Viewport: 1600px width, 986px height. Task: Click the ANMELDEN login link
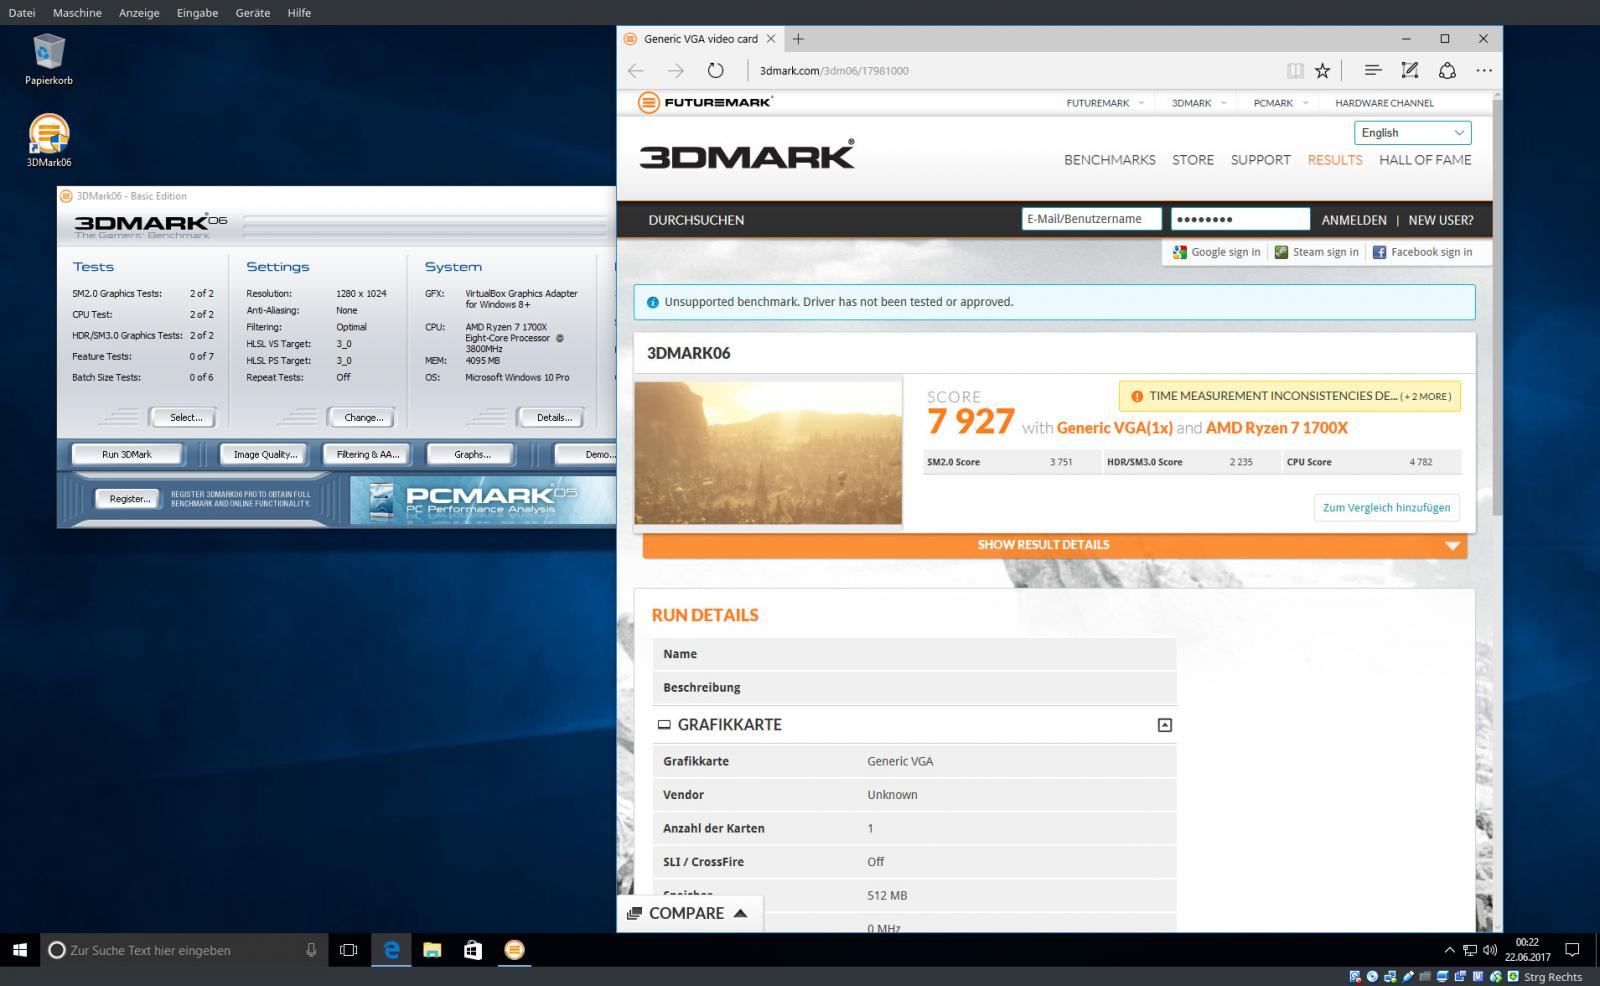tap(1354, 220)
